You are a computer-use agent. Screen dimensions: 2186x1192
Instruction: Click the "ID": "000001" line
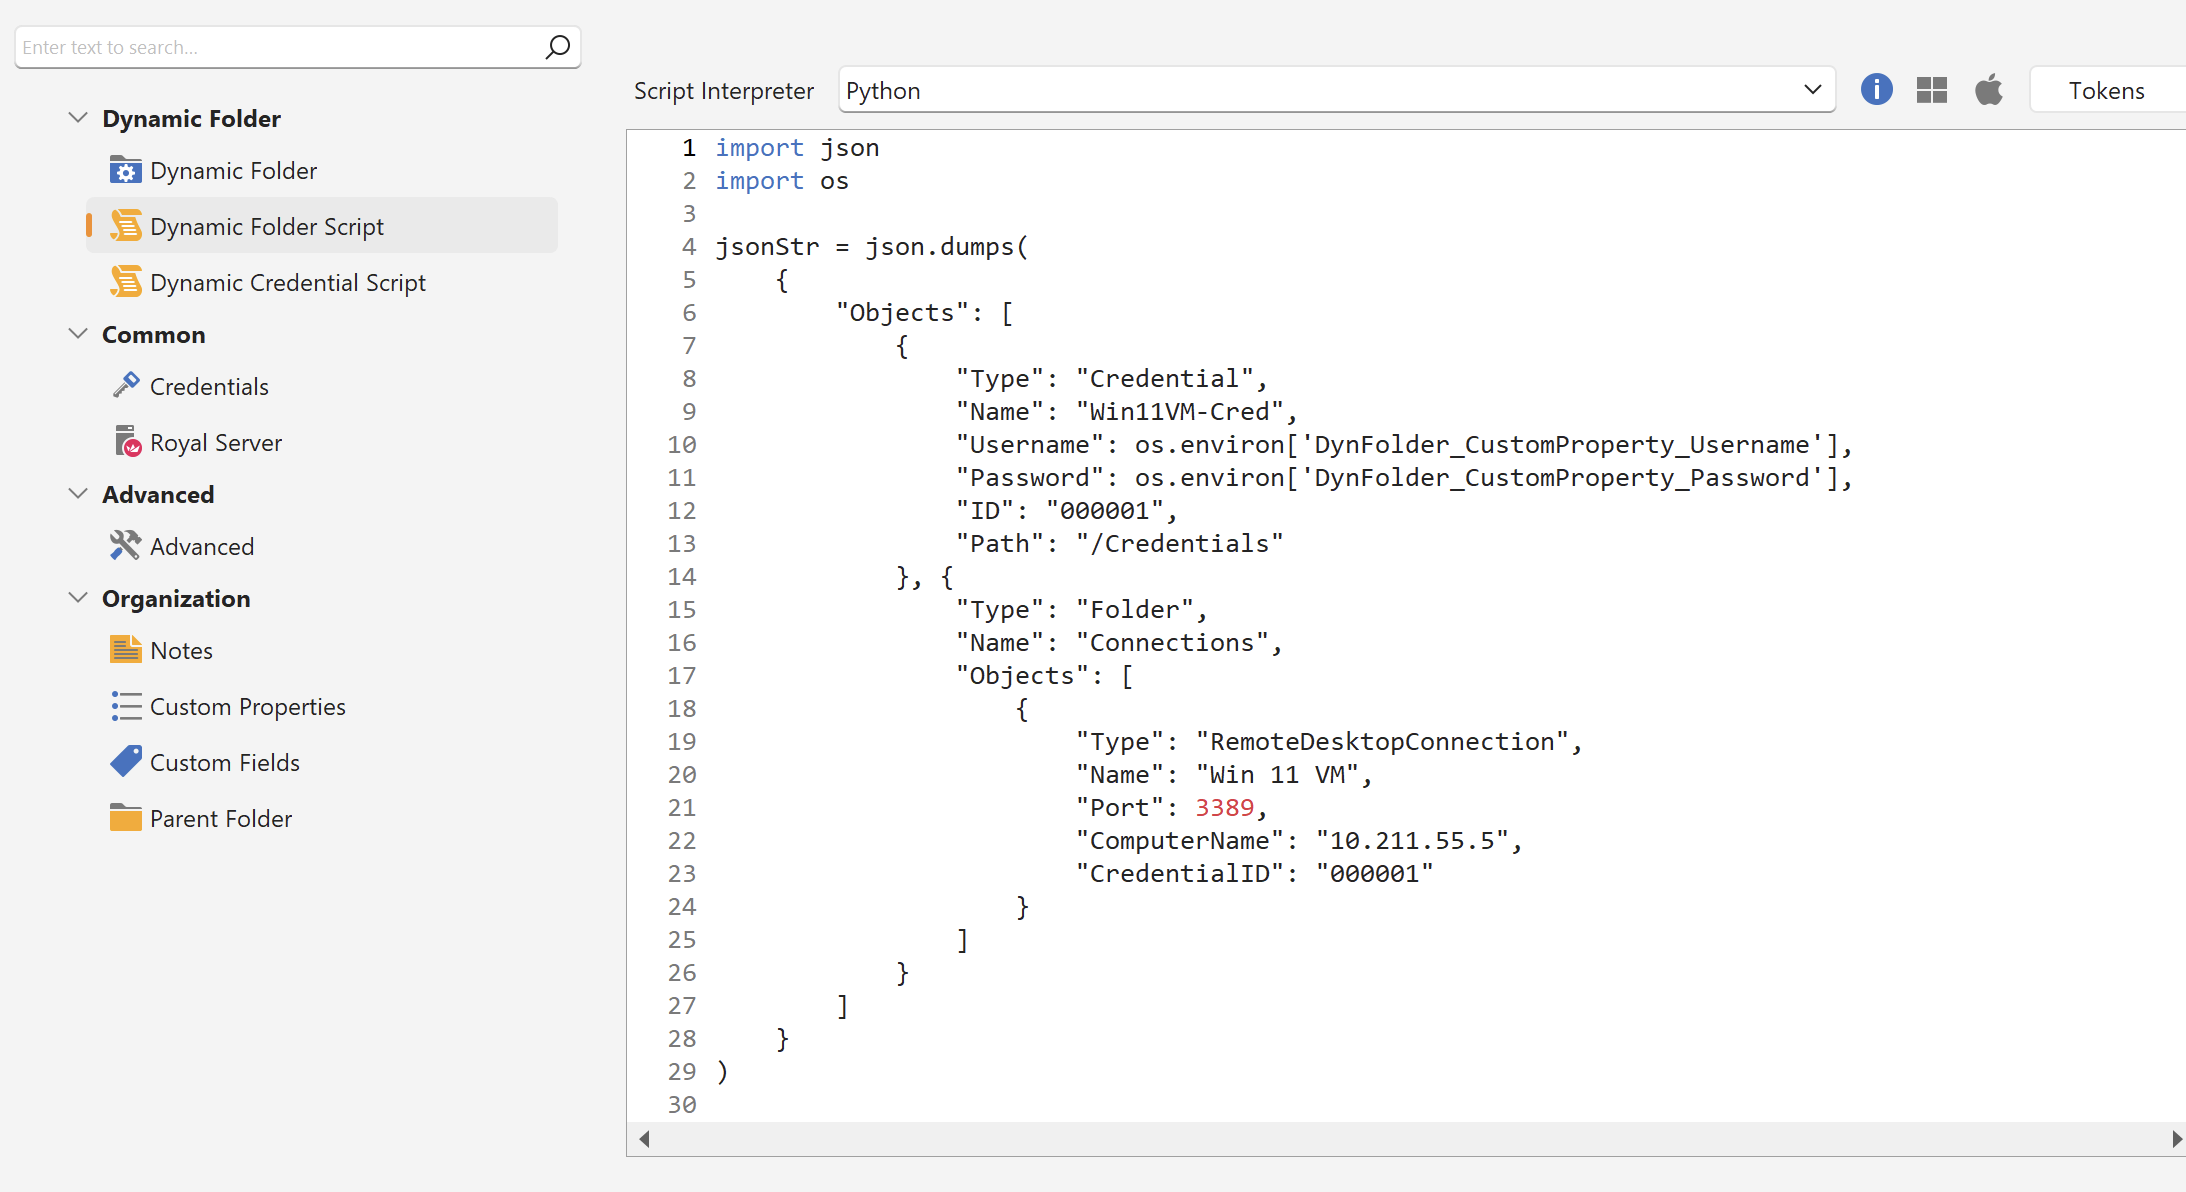click(x=1067, y=511)
